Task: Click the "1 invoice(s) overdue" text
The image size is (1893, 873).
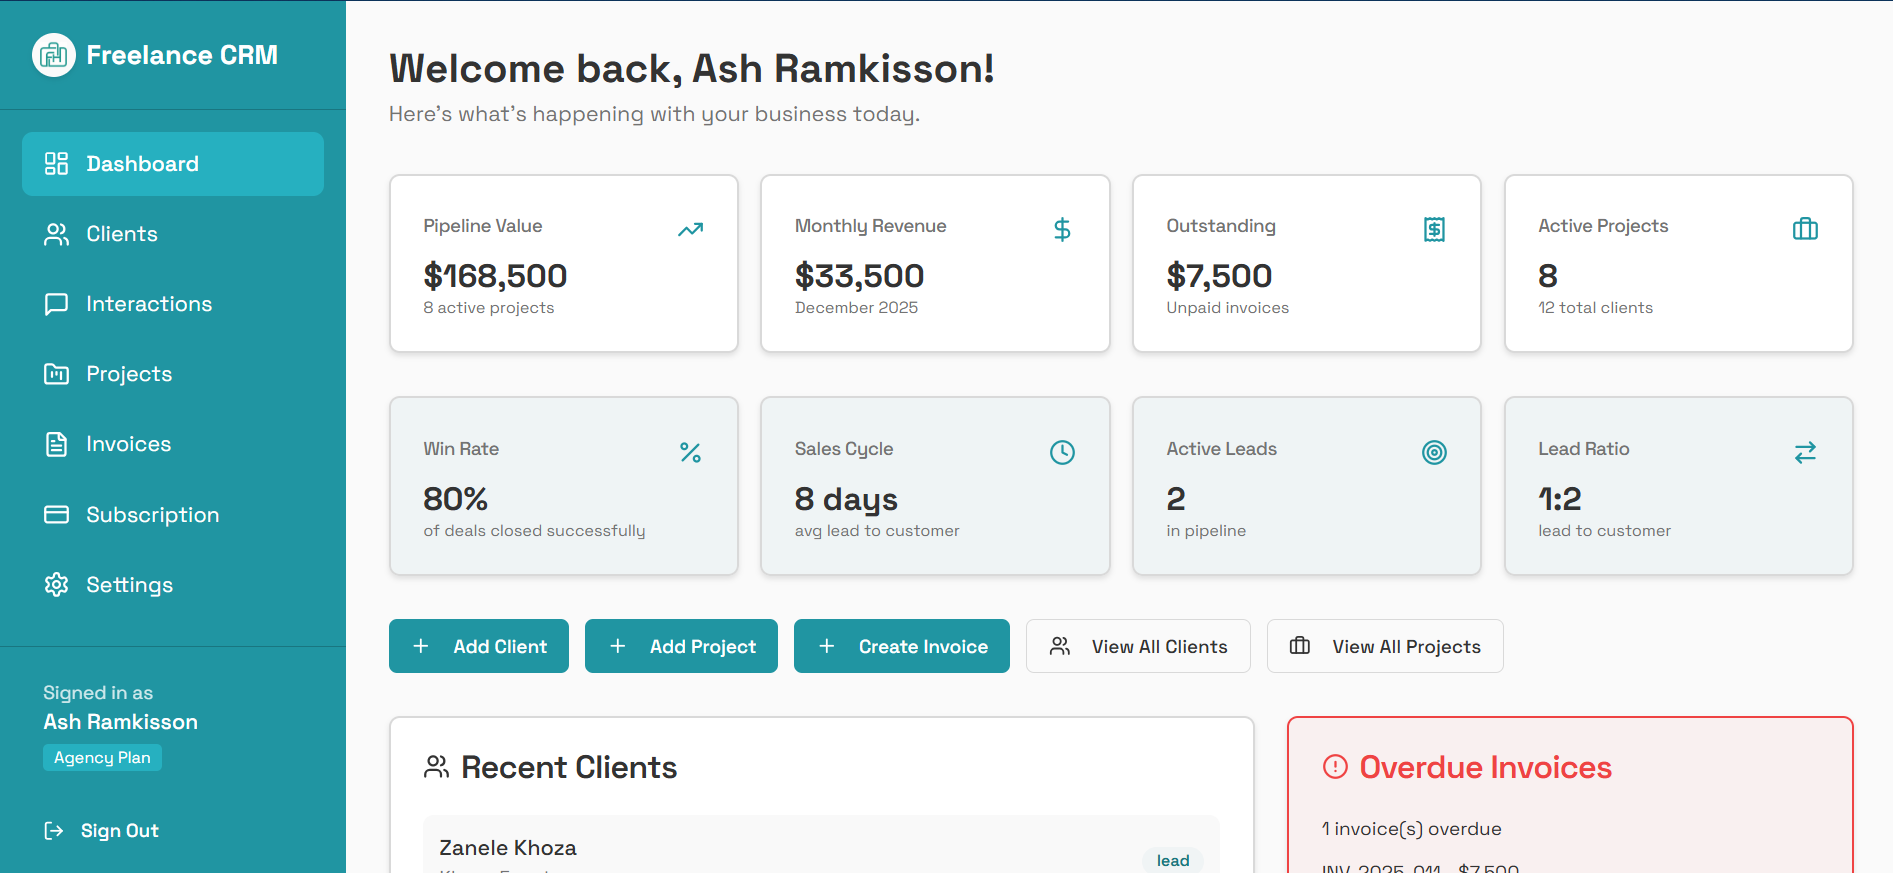Action: pyautogui.click(x=1412, y=829)
